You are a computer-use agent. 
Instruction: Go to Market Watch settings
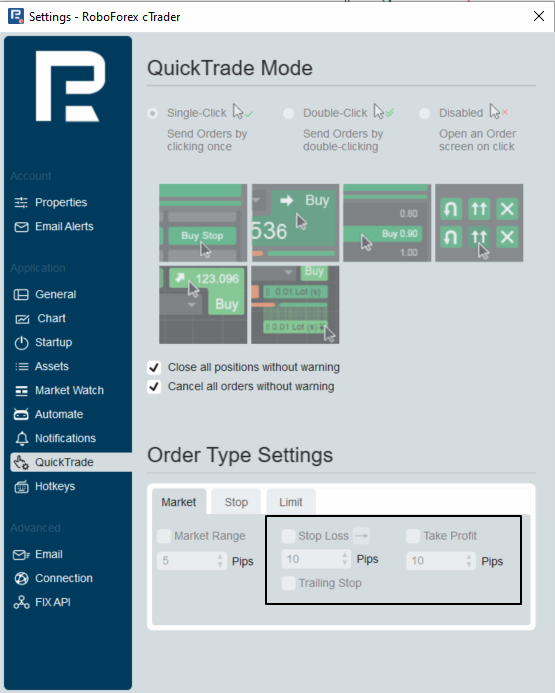click(69, 390)
